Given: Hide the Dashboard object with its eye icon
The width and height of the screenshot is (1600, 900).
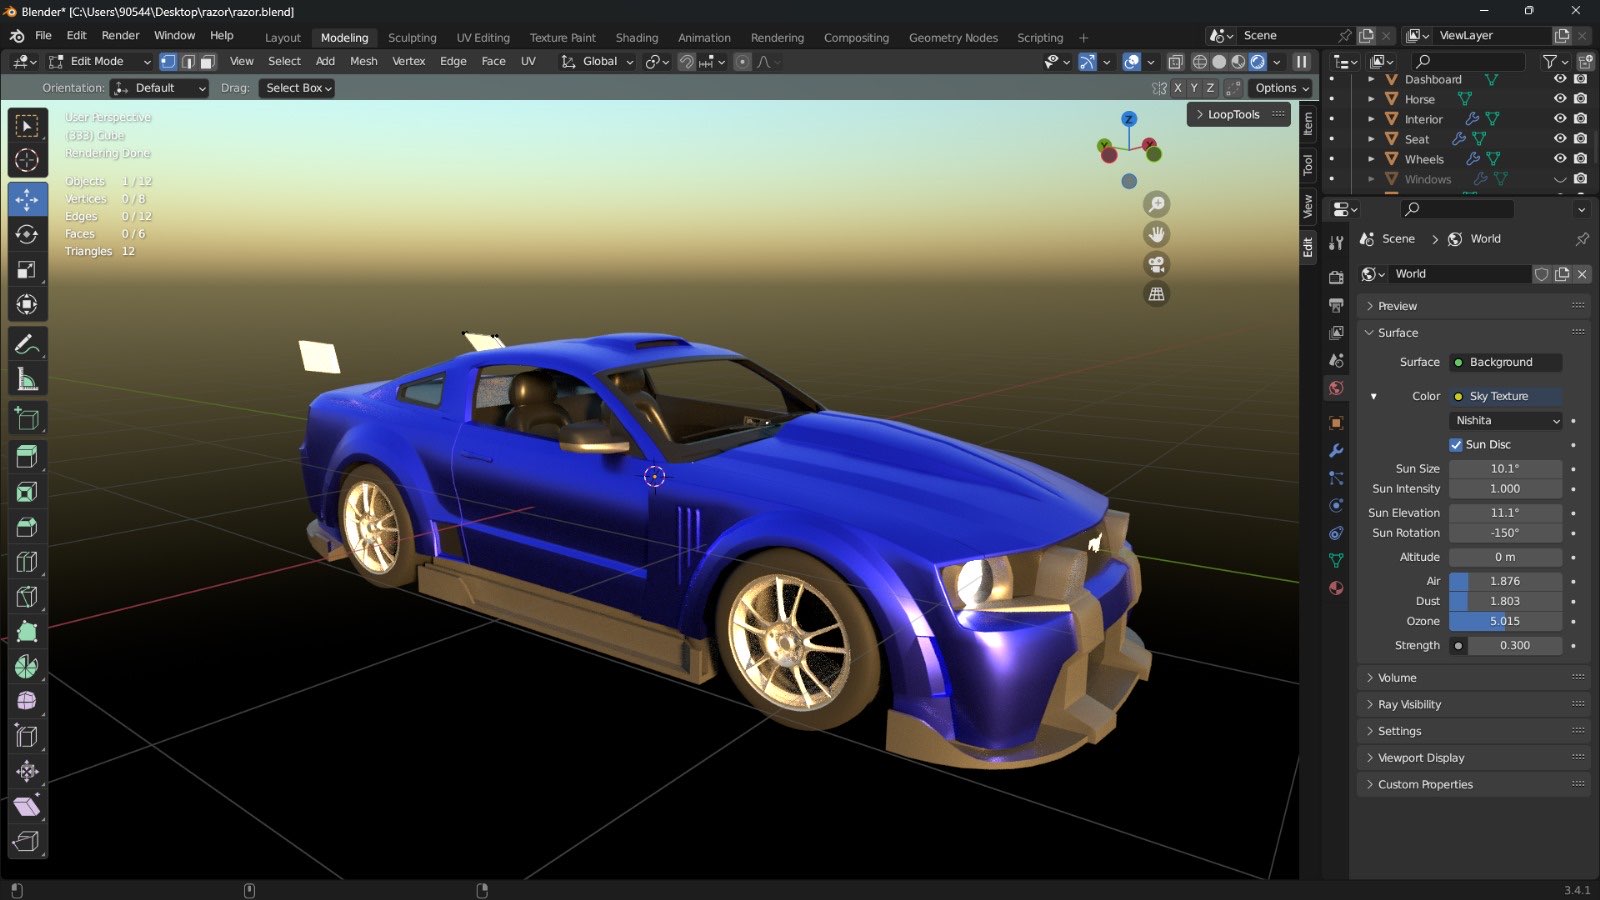Looking at the screenshot, I should (x=1560, y=79).
